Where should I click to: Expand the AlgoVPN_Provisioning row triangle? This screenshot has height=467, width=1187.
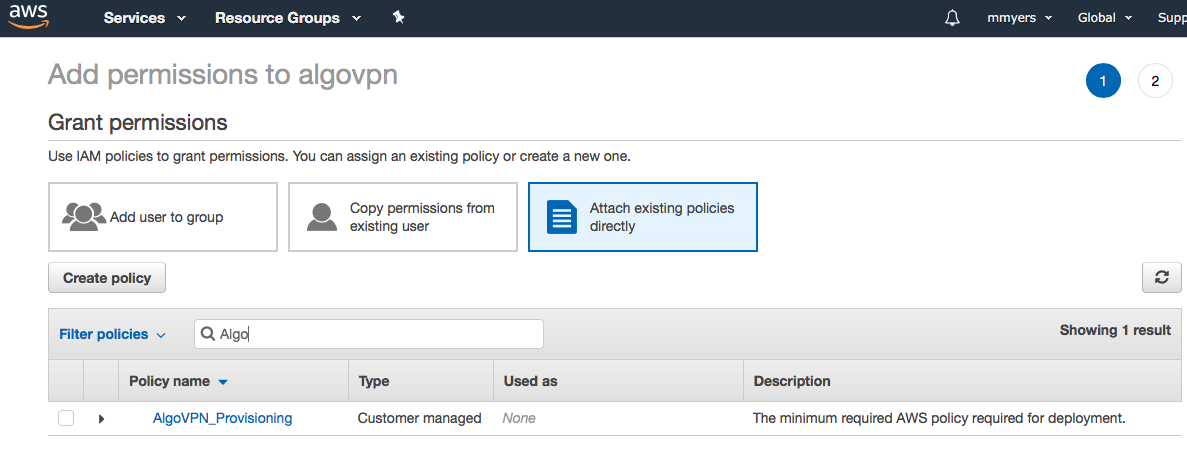(x=101, y=419)
